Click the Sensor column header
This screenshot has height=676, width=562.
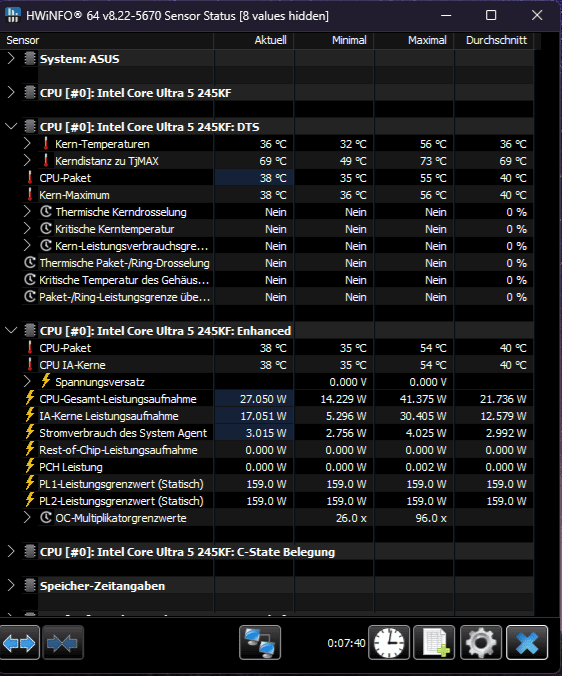pos(107,40)
